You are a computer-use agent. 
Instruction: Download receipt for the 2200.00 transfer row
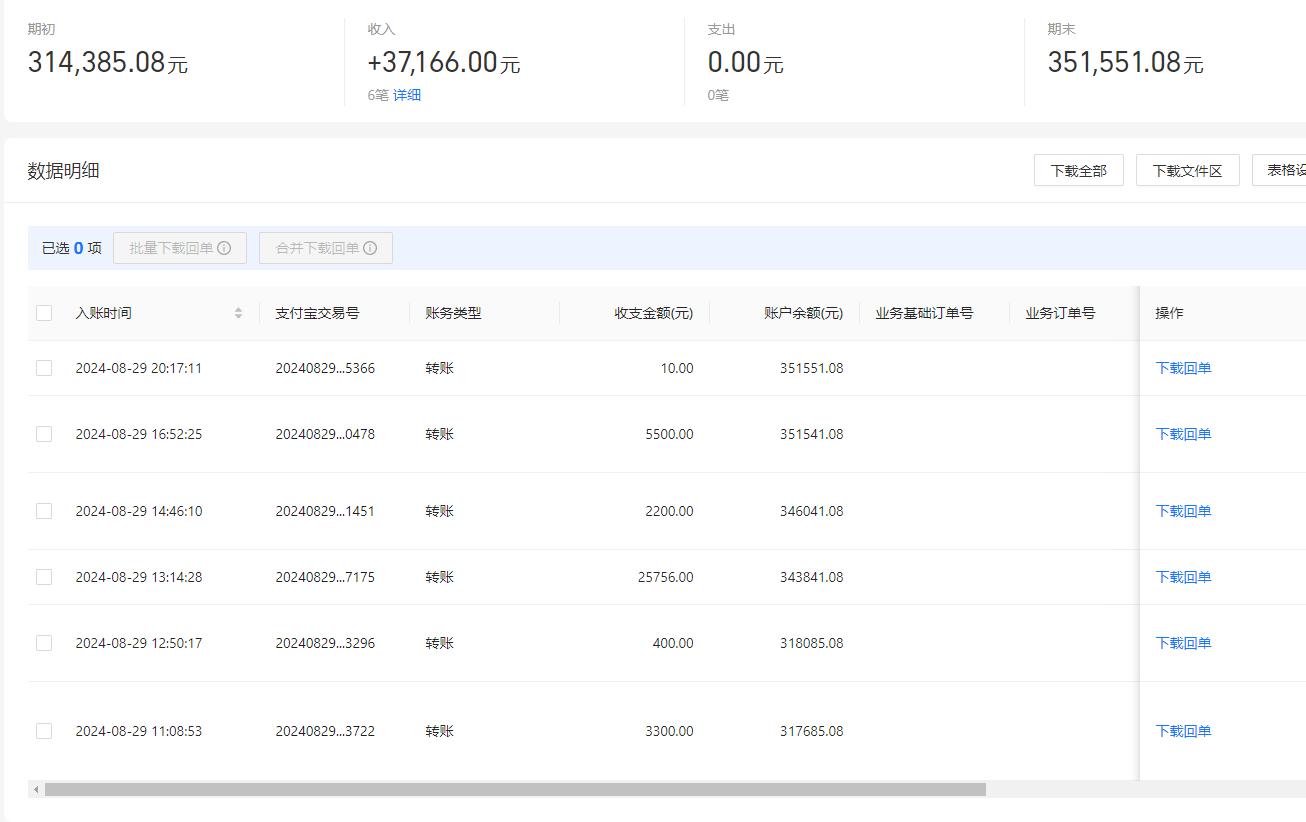pos(1183,511)
